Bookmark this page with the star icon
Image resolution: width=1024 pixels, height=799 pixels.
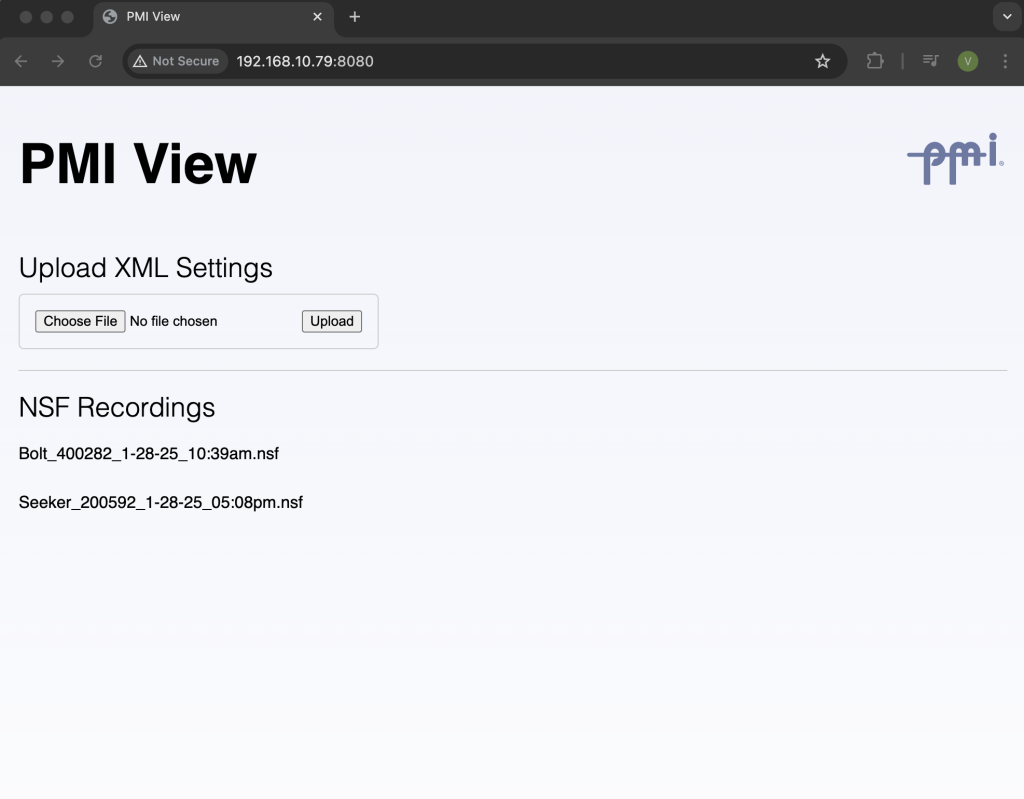[822, 61]
